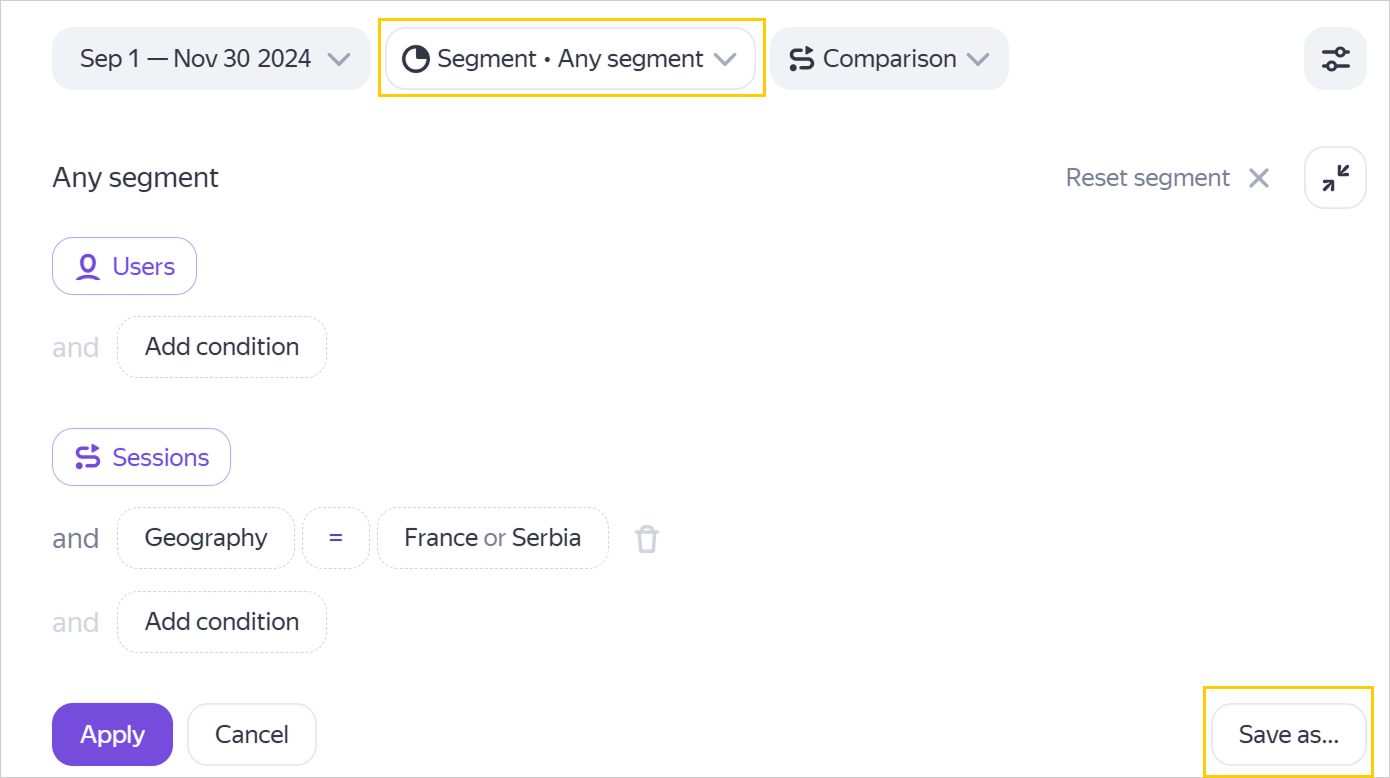This screenshot has width=1390, height=778.
Task: Expand the Segment Any segment dropdown chevron
Action: 725,59
